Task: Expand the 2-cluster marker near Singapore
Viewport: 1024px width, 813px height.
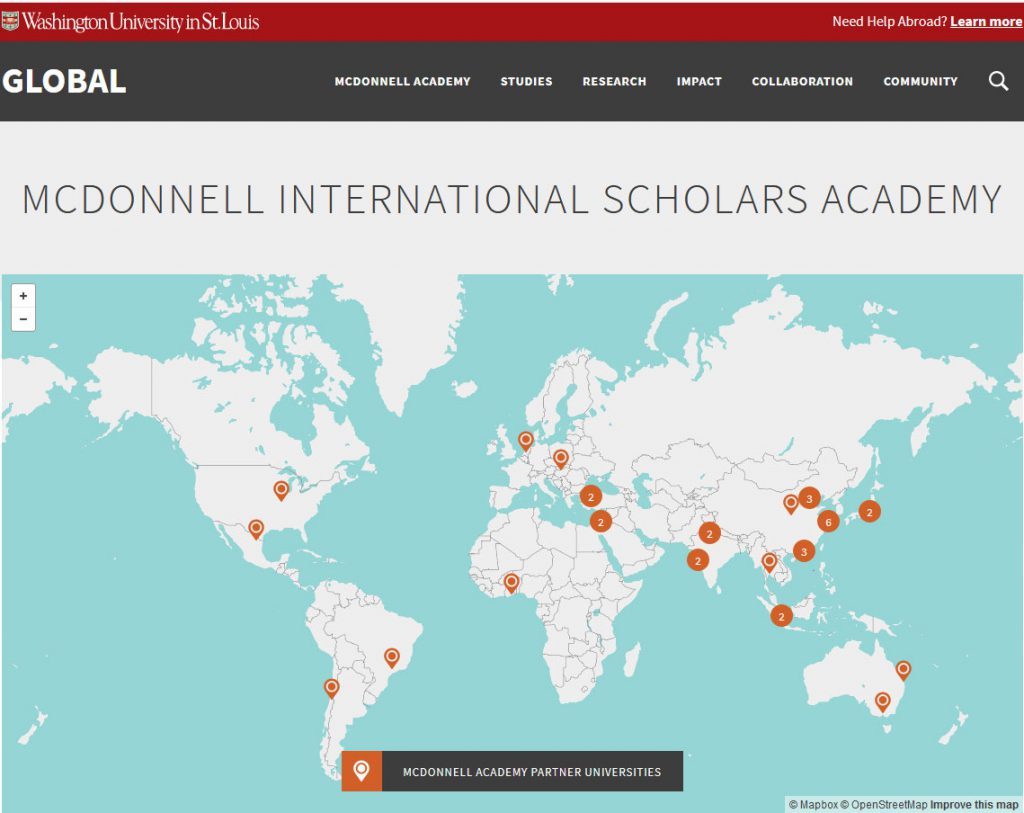Action: coord(781,616)
